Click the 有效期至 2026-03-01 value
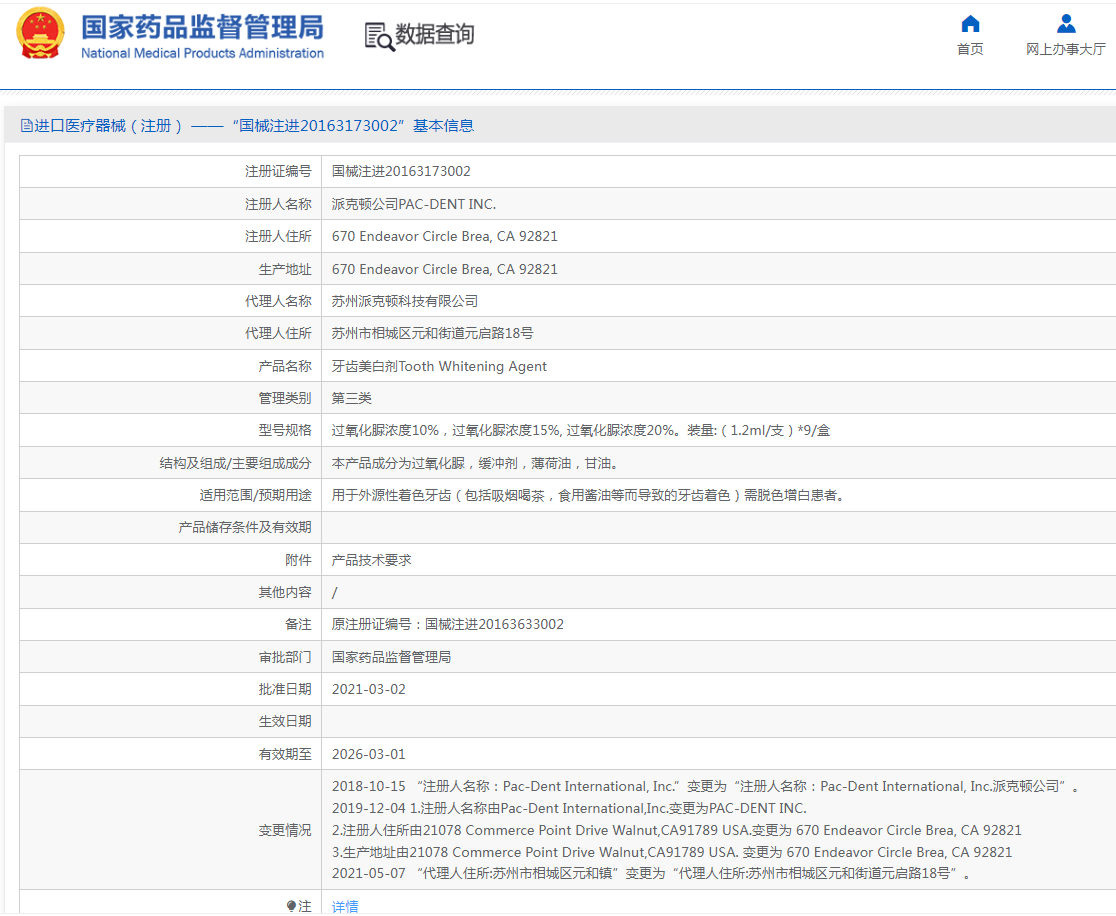 point(369,754)
